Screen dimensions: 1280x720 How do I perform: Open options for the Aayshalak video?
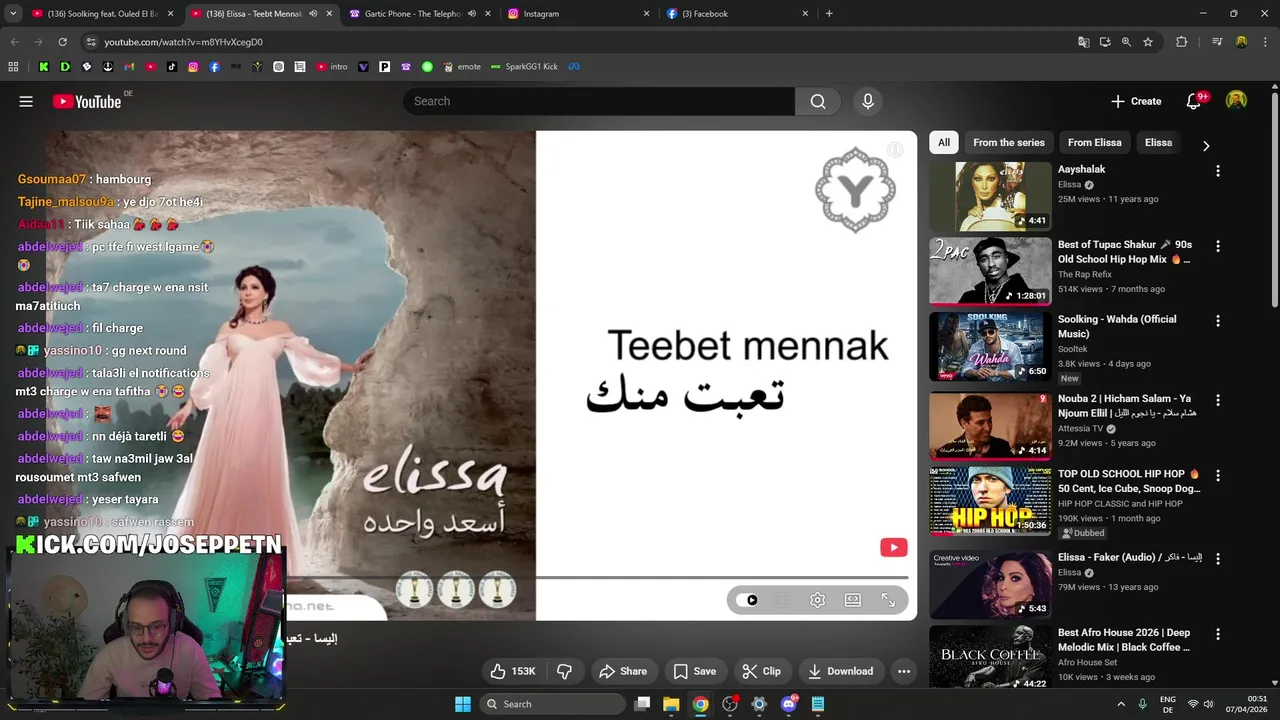[1217, 171]
